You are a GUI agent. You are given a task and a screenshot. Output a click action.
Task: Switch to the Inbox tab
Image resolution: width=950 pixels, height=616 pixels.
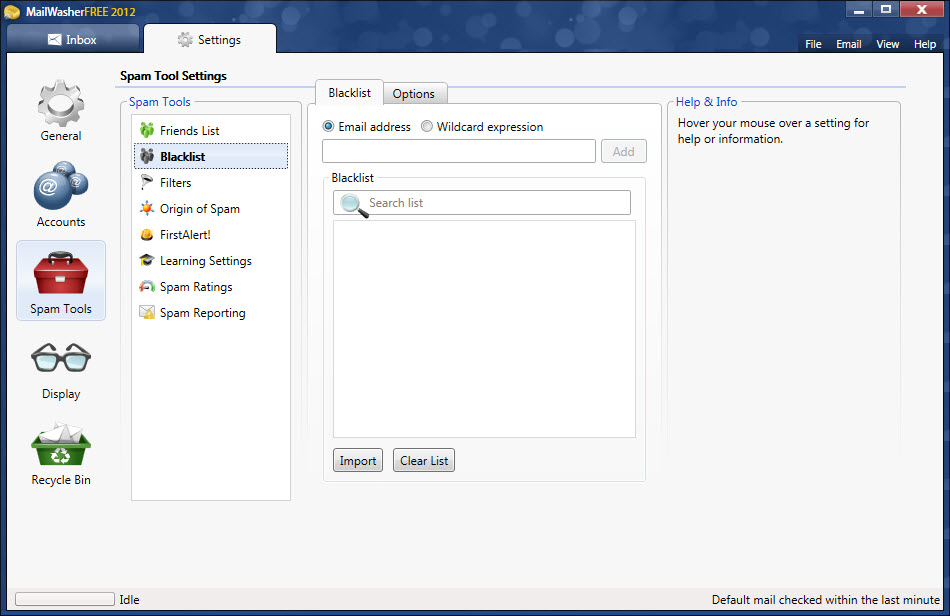tap(73, 39)
